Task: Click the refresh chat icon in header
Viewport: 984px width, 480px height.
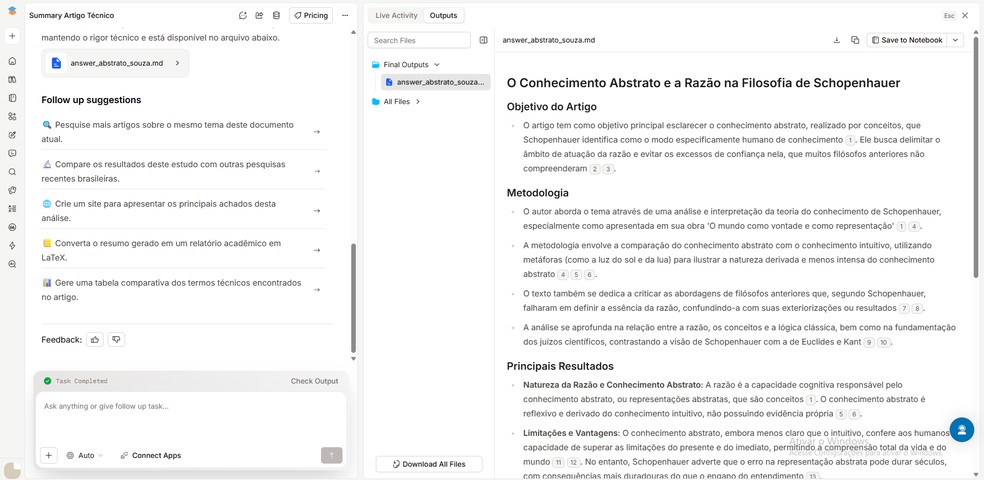Action: [243, 15]
